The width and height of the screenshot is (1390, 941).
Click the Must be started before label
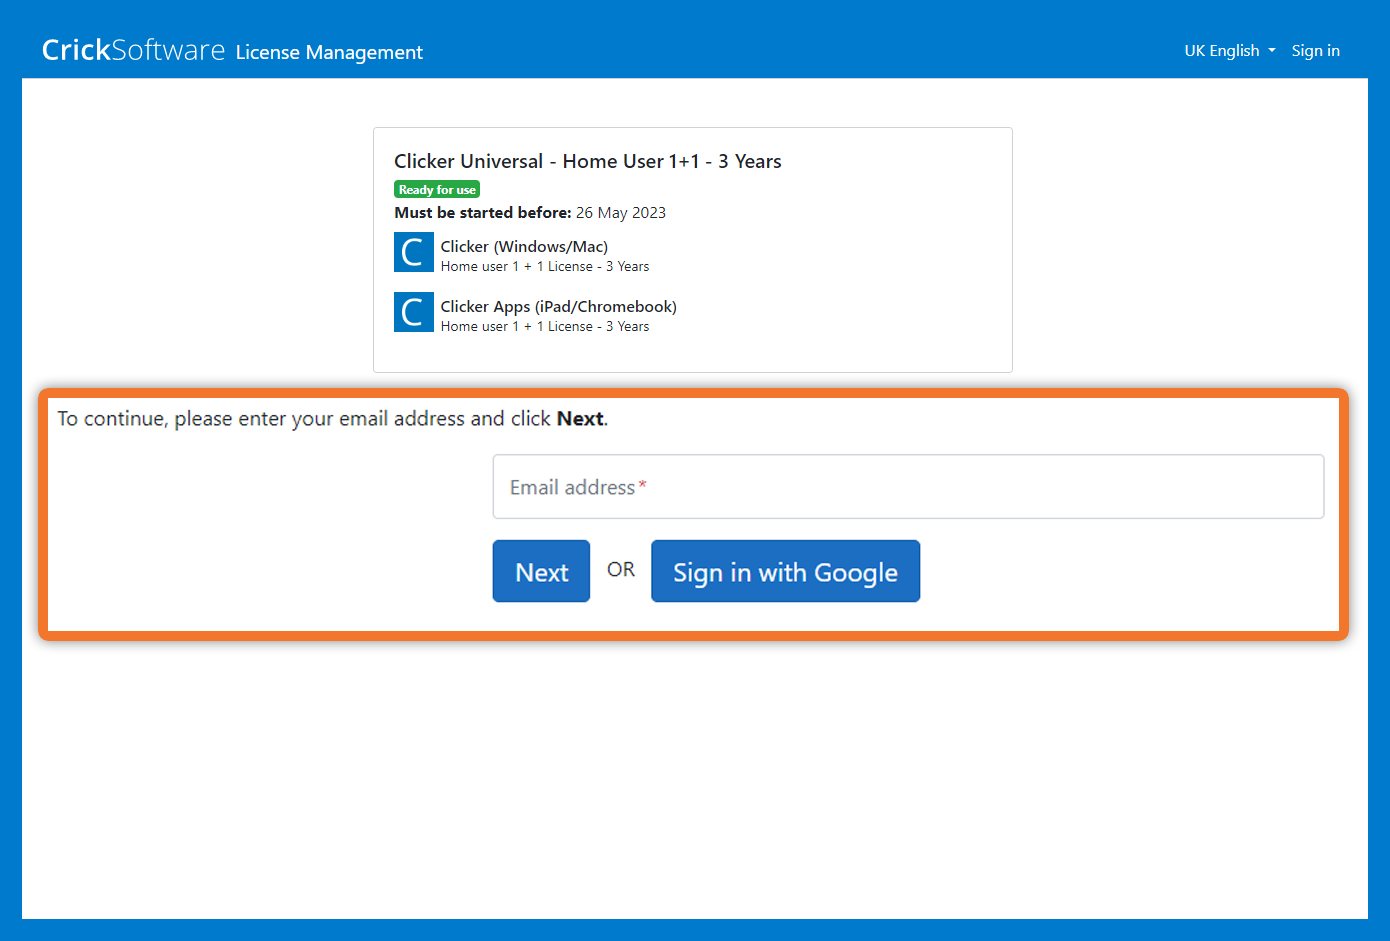click(x=483, y=212)
